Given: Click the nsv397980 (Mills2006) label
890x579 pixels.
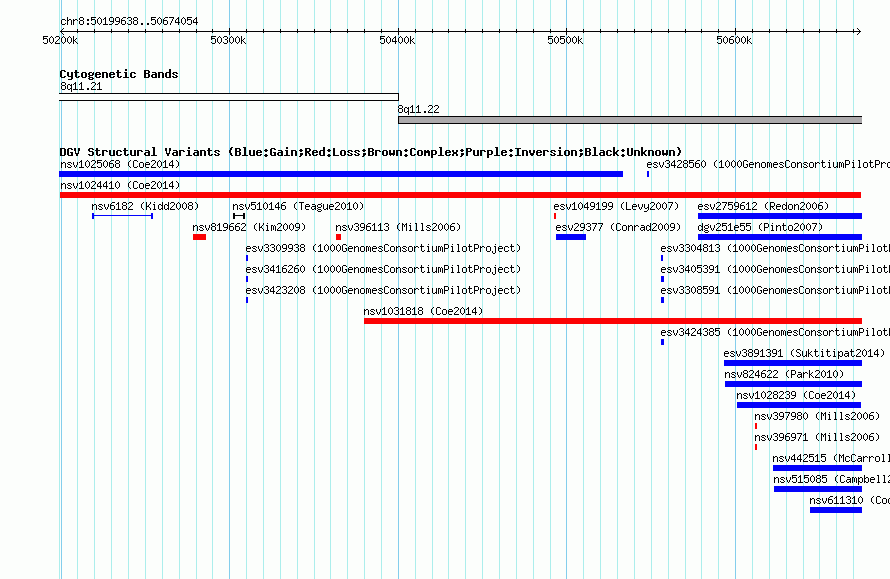Looking at the screenshot, I should pos(817,416).
